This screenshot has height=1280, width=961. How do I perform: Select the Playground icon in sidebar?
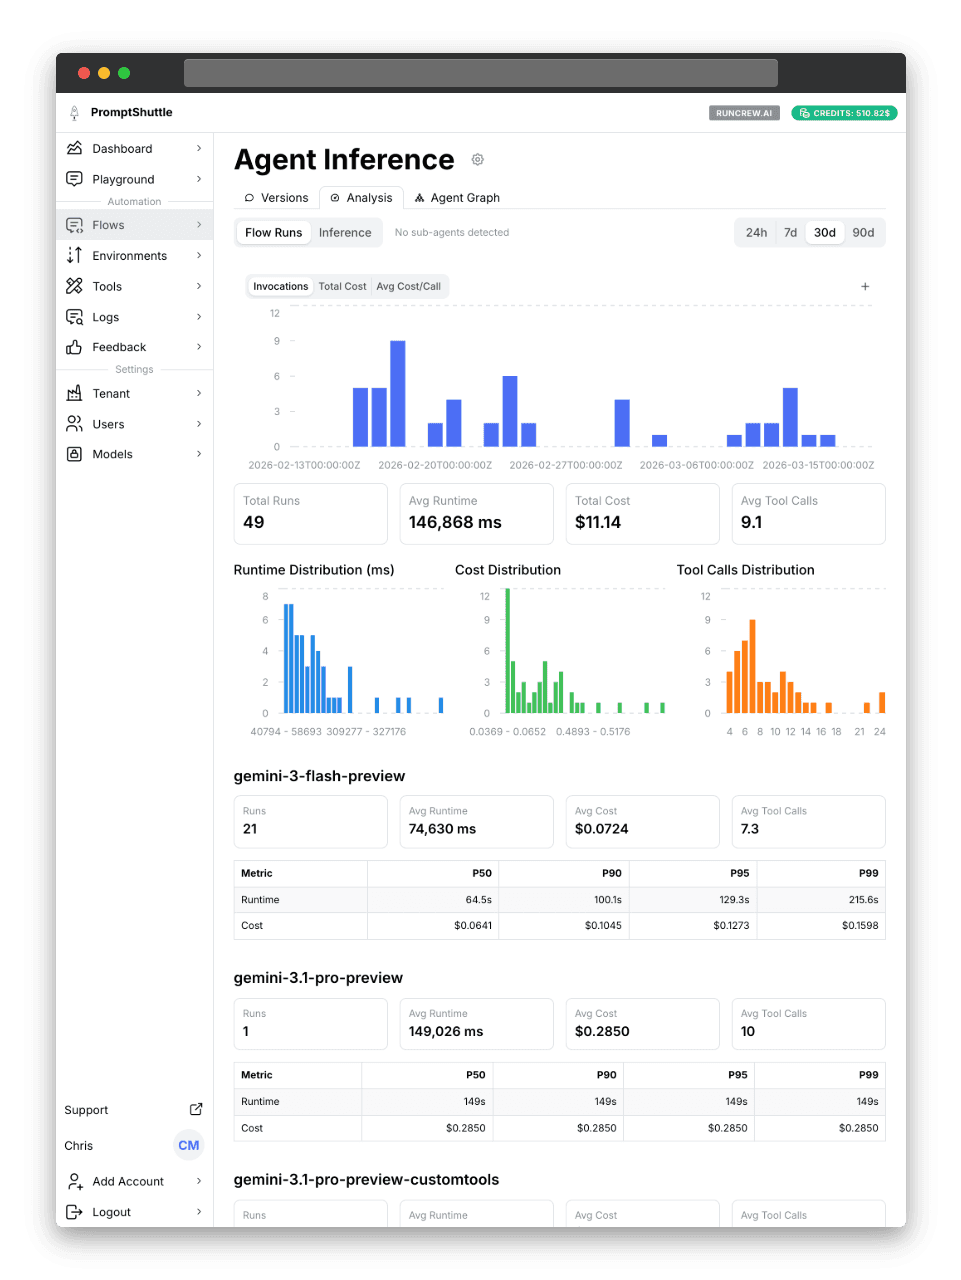74,179
